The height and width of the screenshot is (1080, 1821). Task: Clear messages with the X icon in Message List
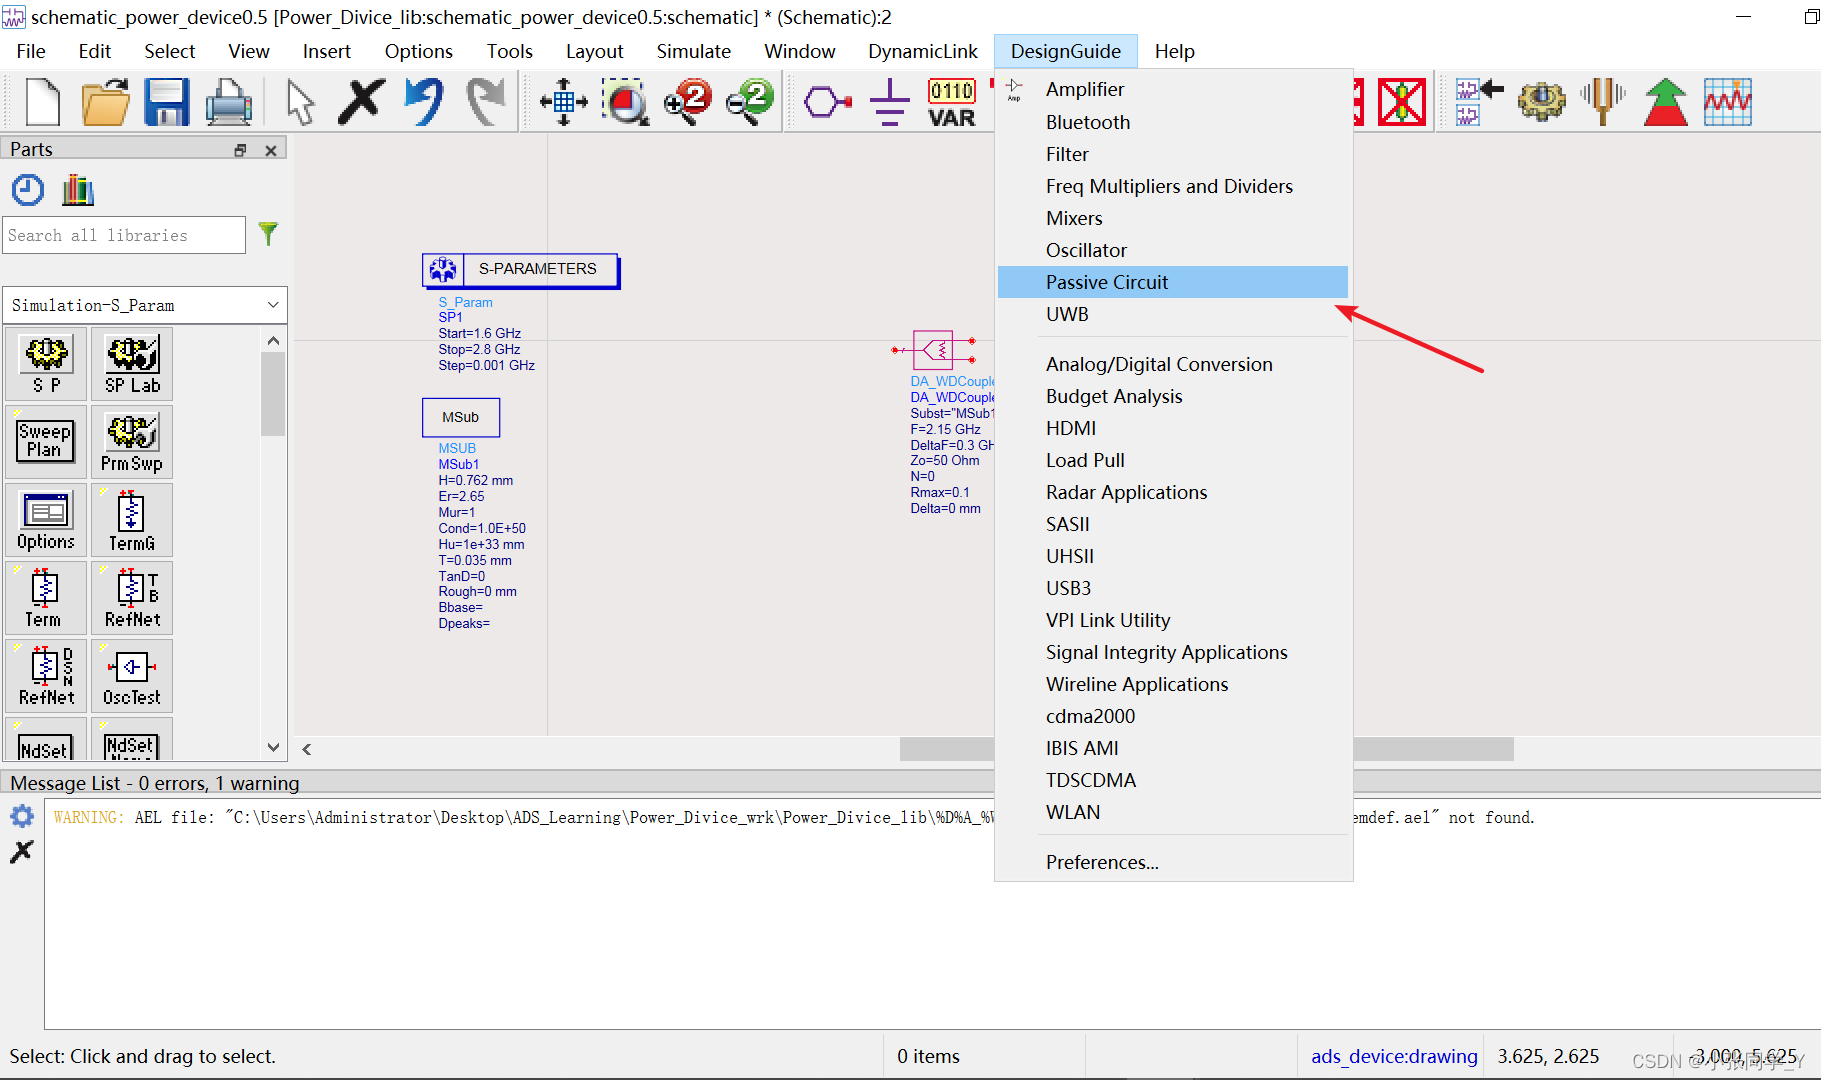22,851
